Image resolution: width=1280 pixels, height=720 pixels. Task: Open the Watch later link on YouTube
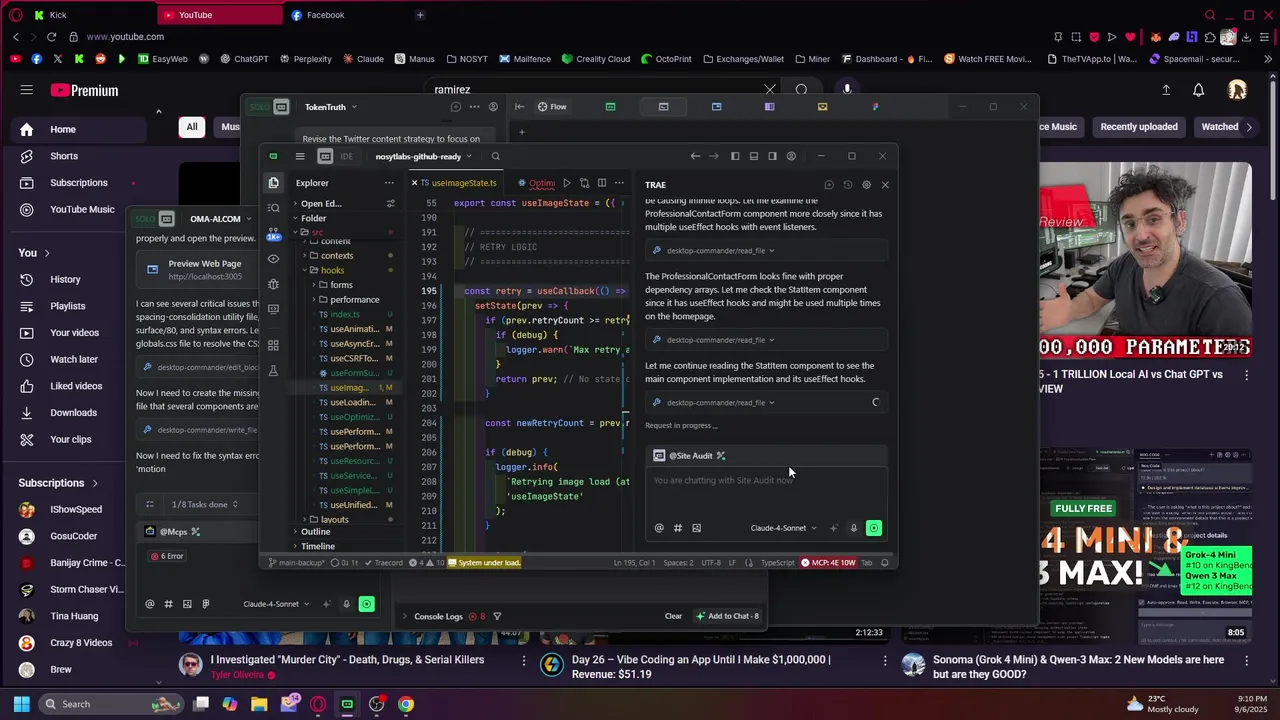click(74, 359)
